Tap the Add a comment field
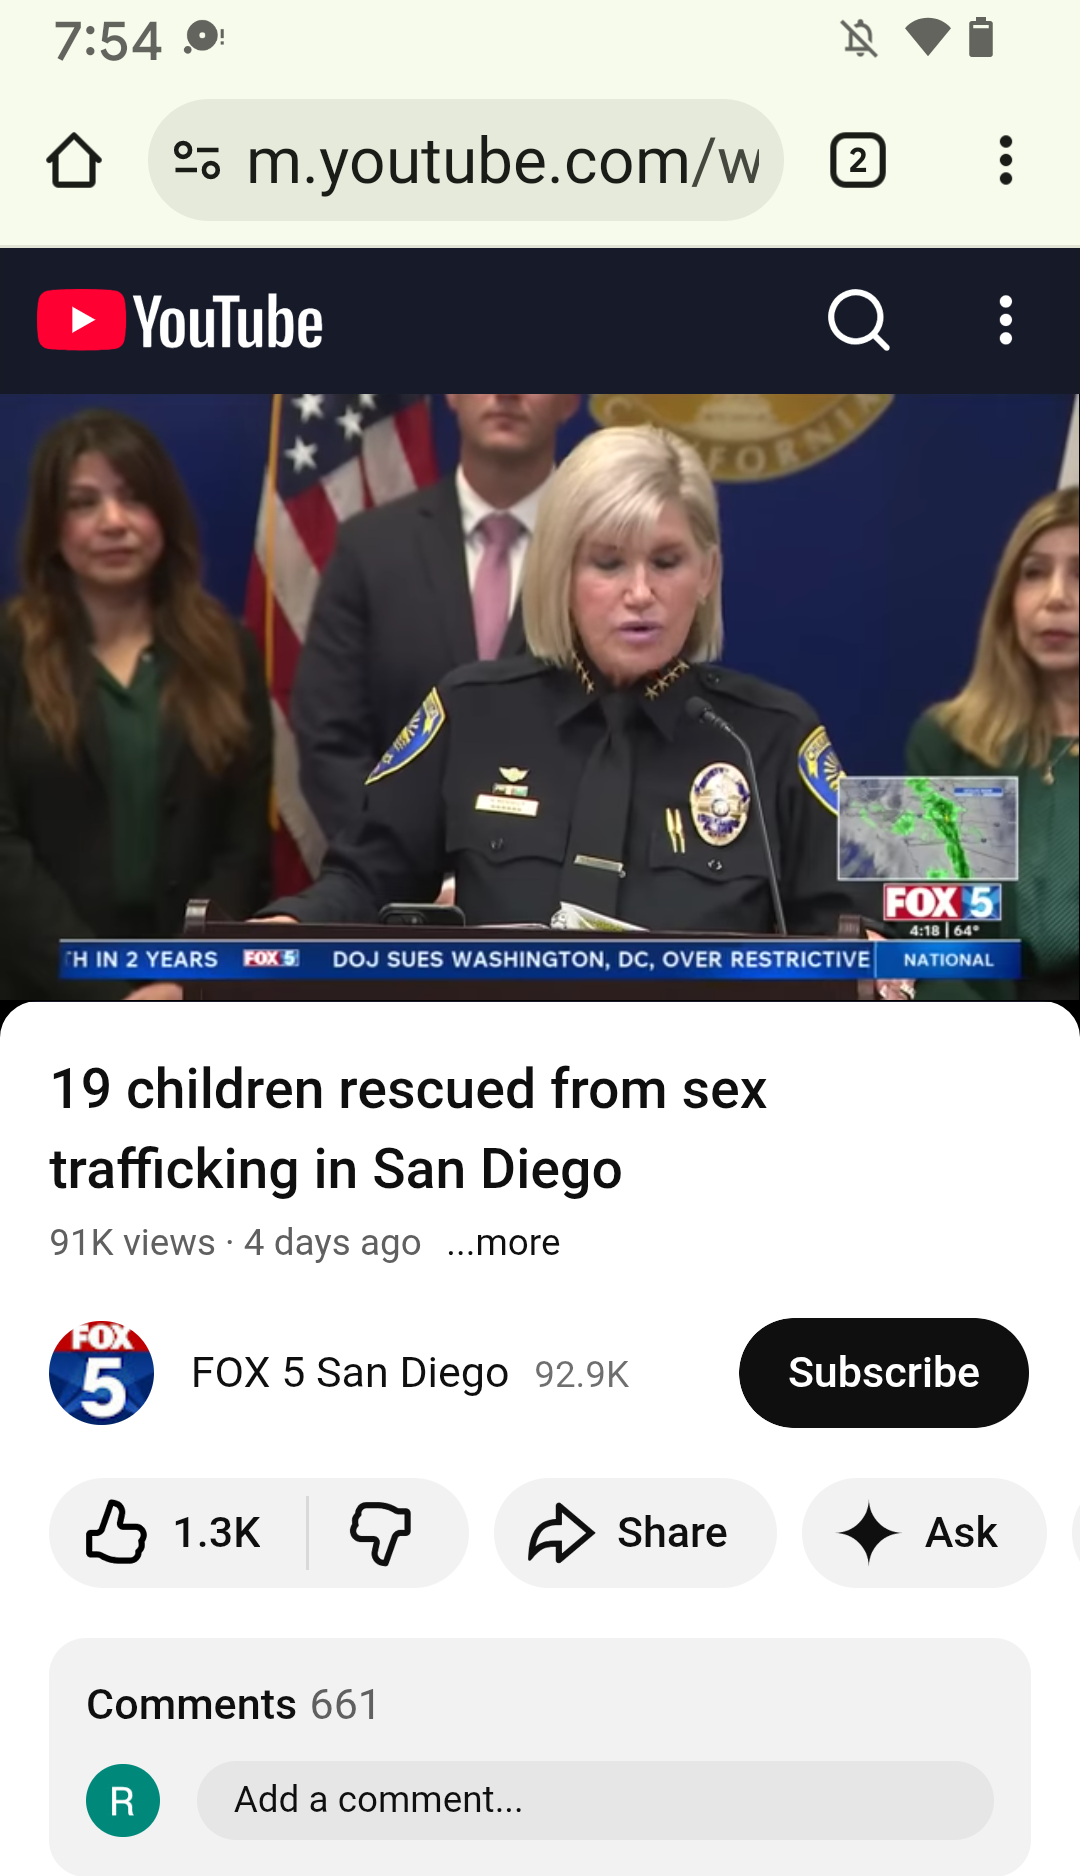The height and width of the screenshot is (1876, 1080). tap(595, 1800)
